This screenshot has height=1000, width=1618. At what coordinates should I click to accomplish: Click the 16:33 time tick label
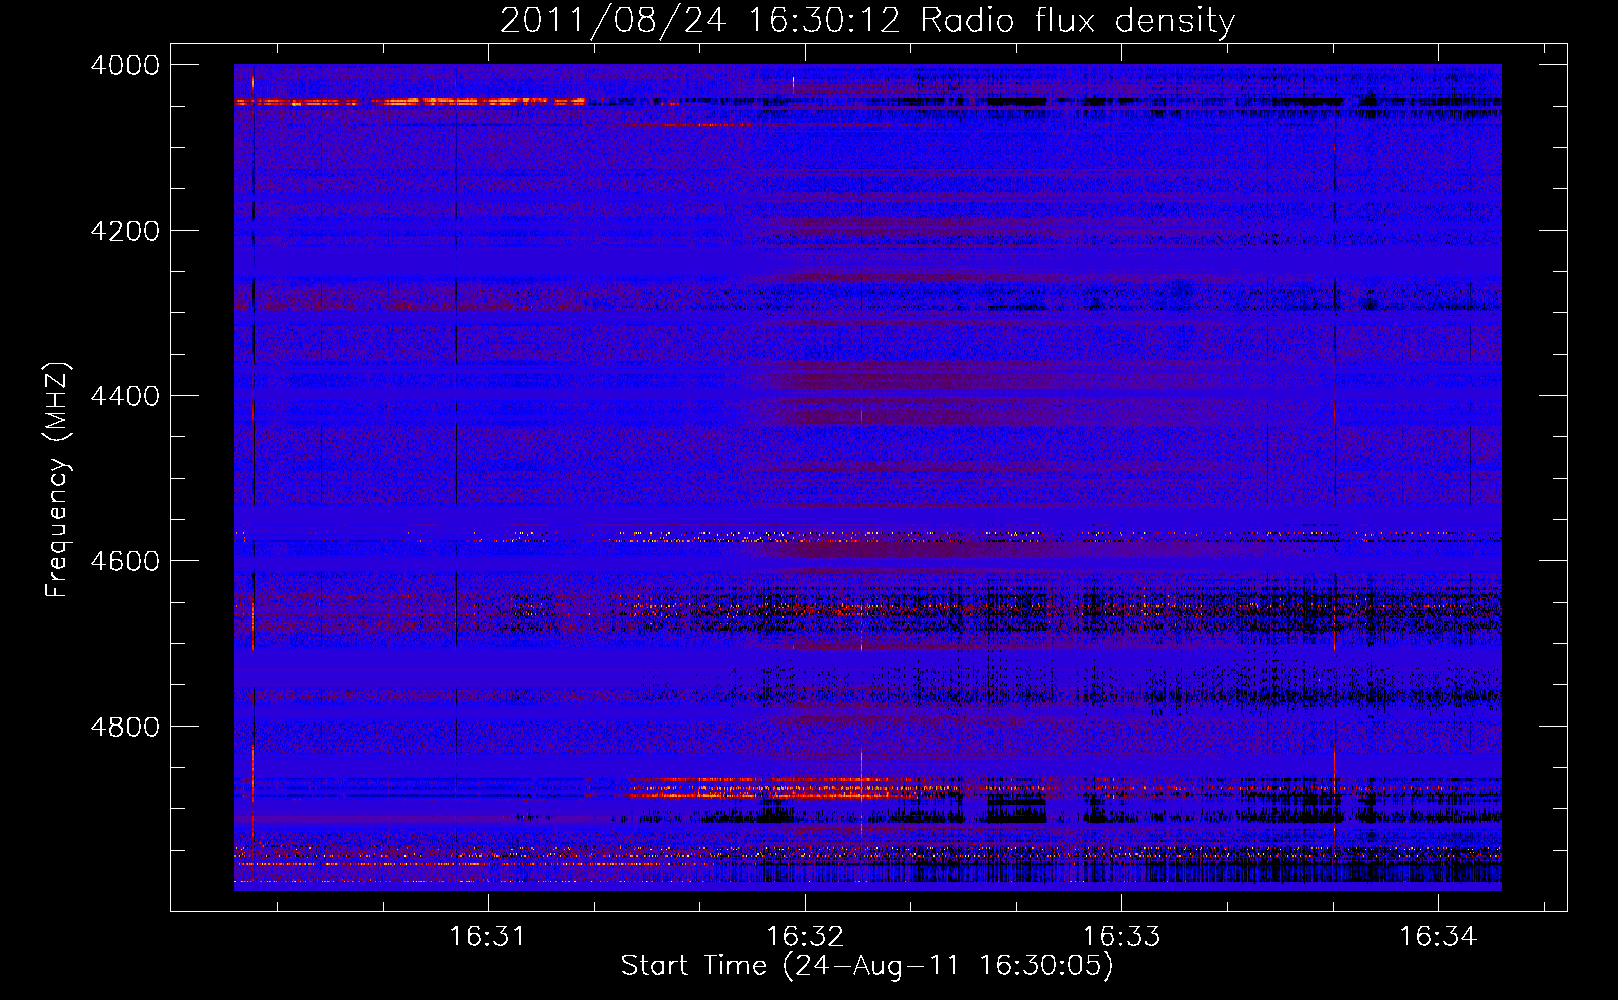coord(1121,936)
